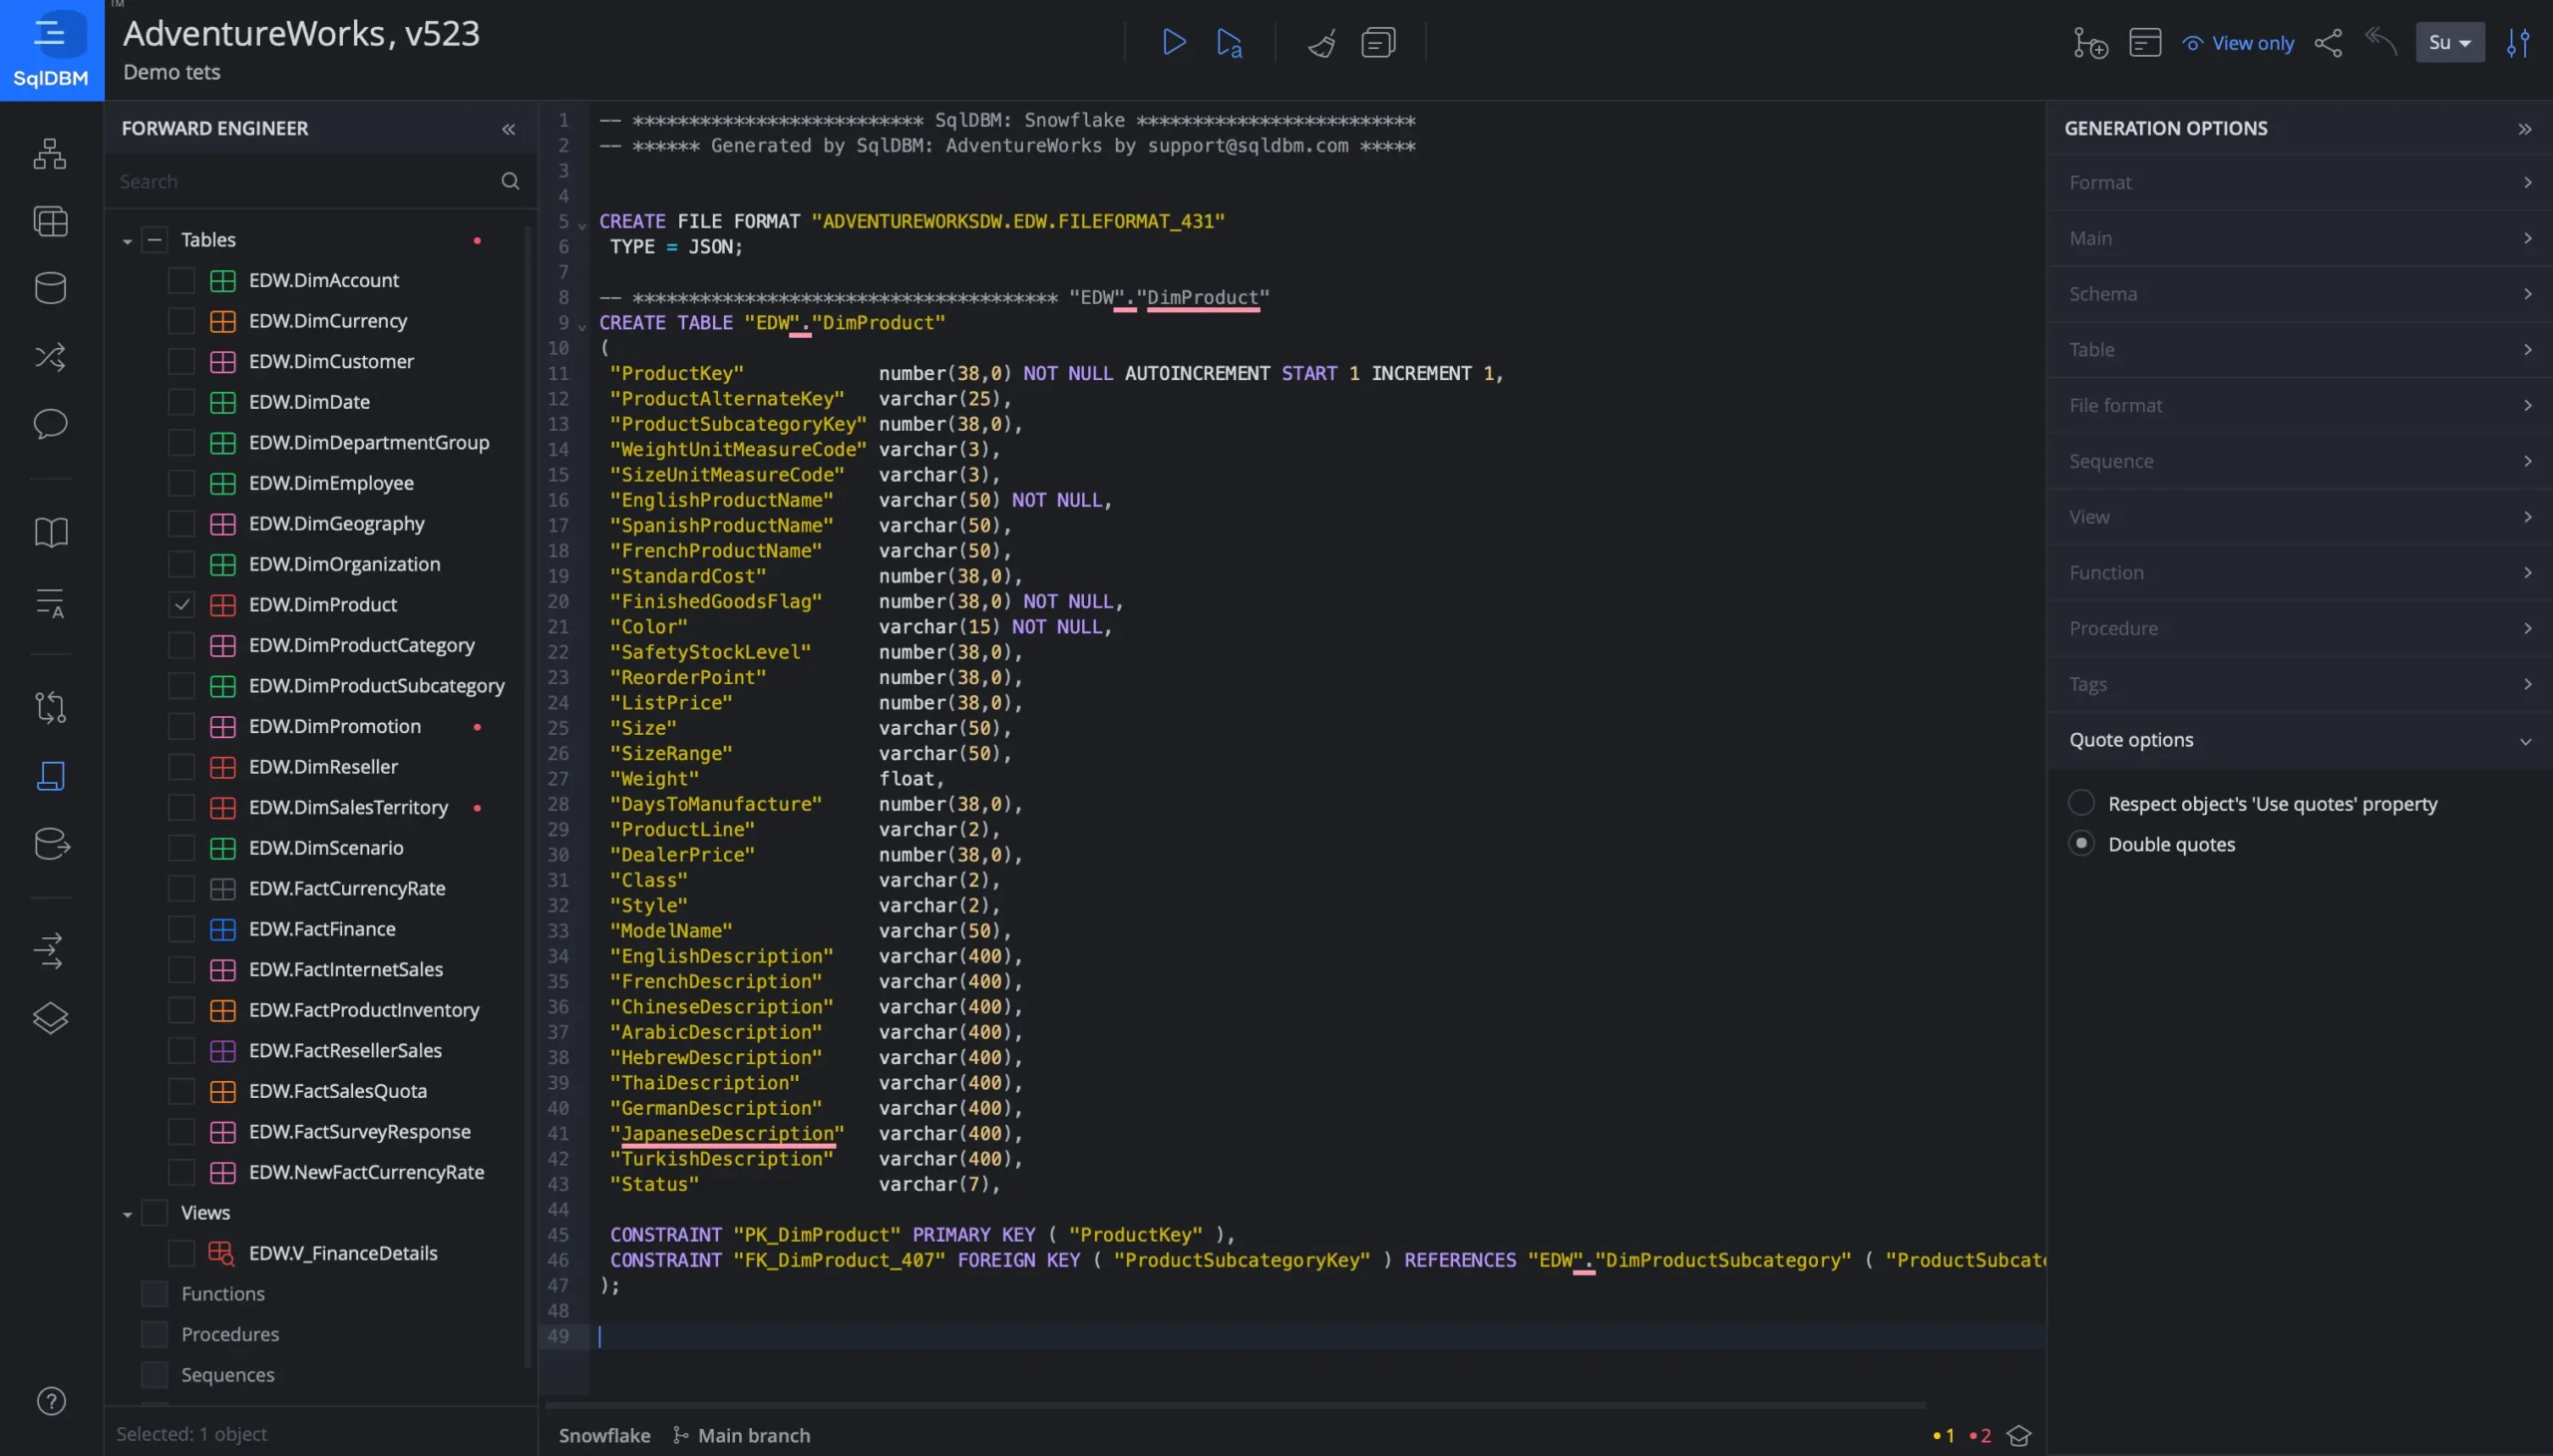
Task: Select the Forward Engineer script icon
Action: [50, 776]
